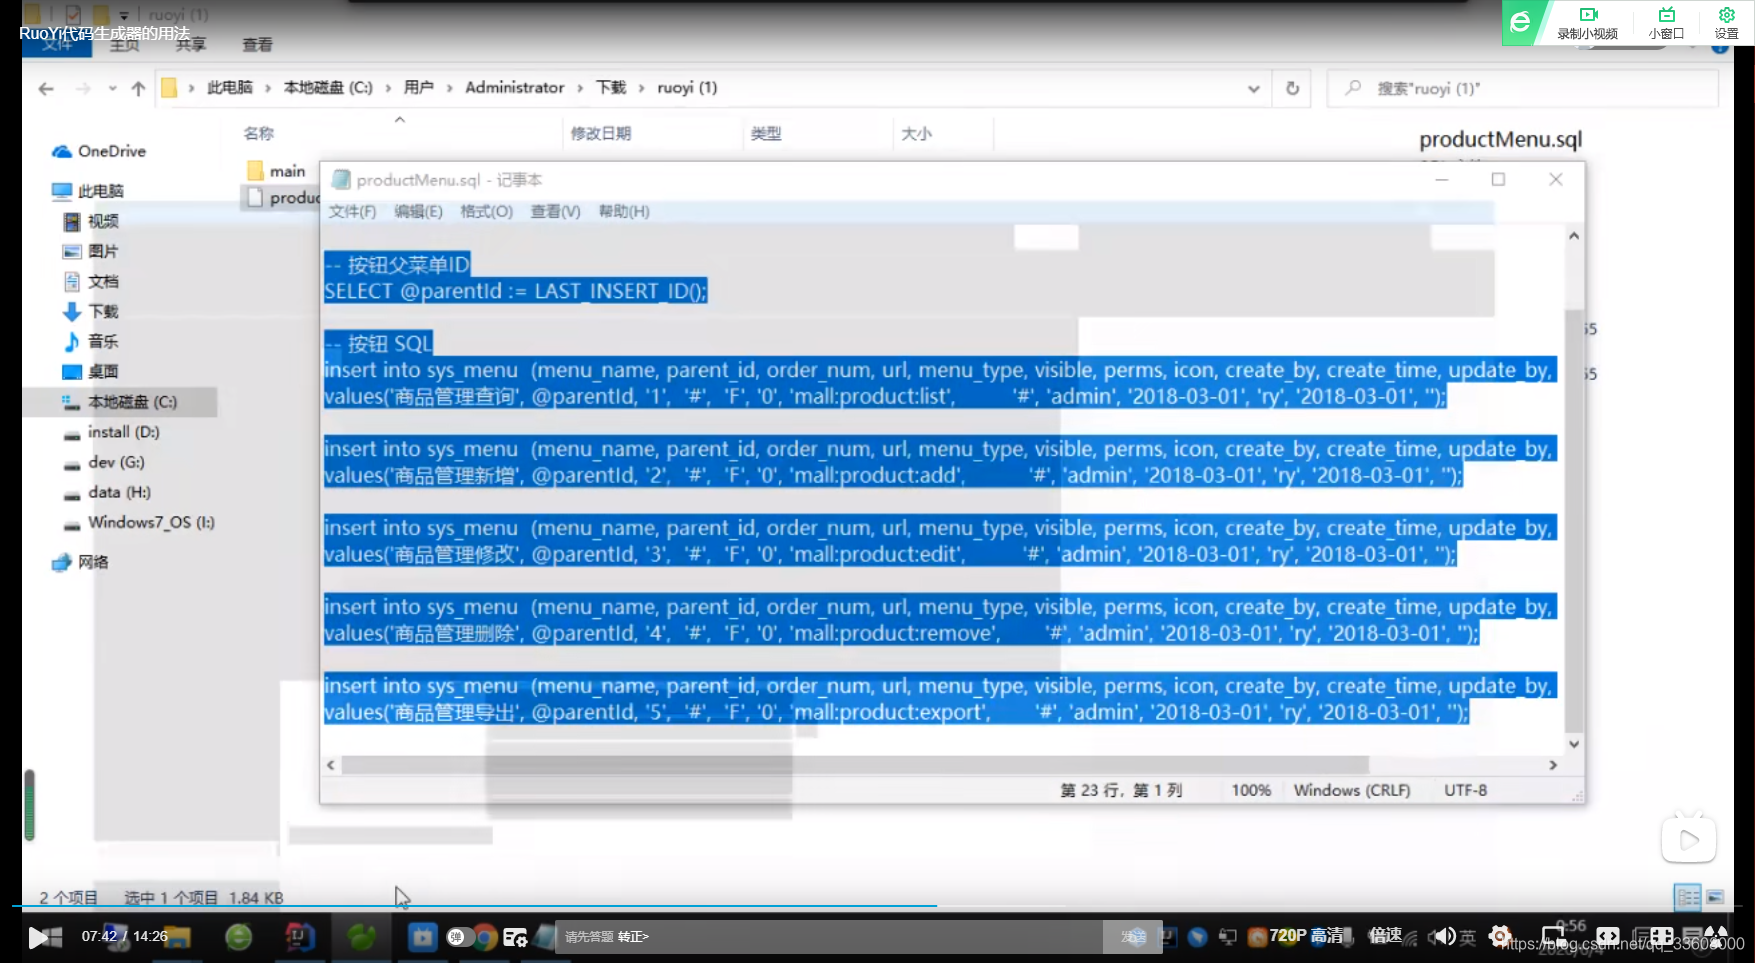Open 音乐 folder in navigation pane

92,341
